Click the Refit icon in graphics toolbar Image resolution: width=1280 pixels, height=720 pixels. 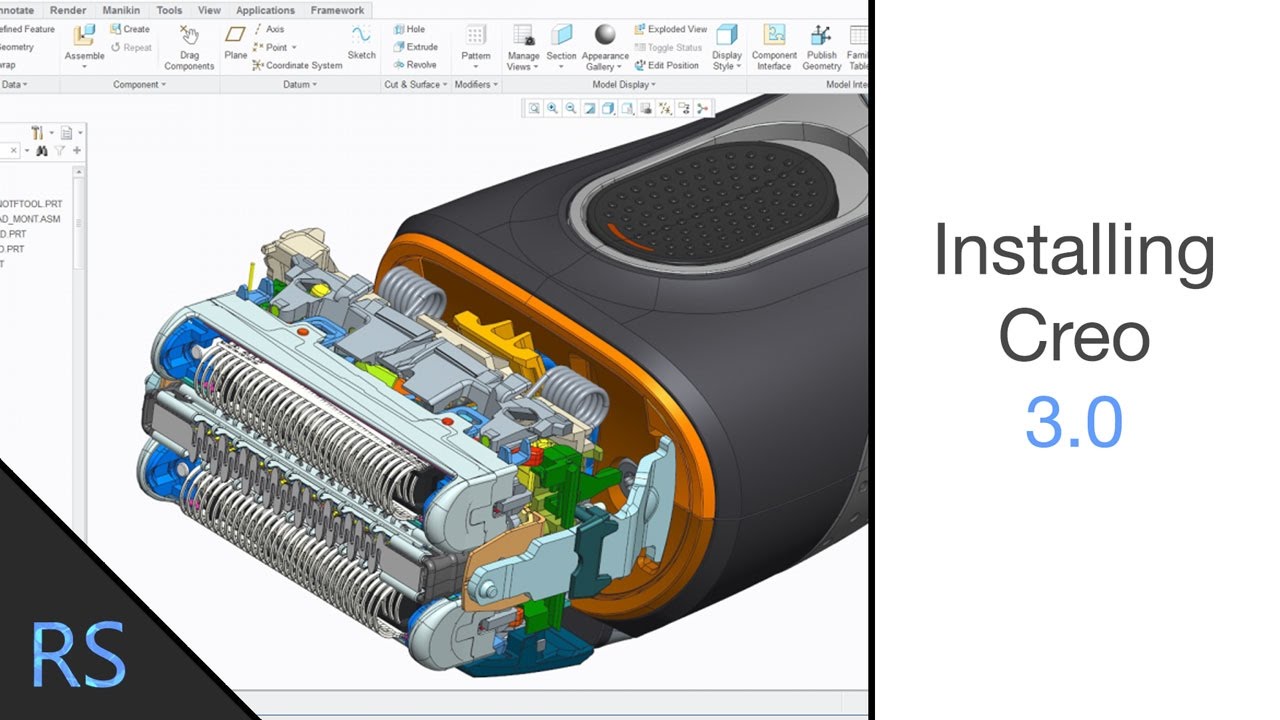pos(534,108)
